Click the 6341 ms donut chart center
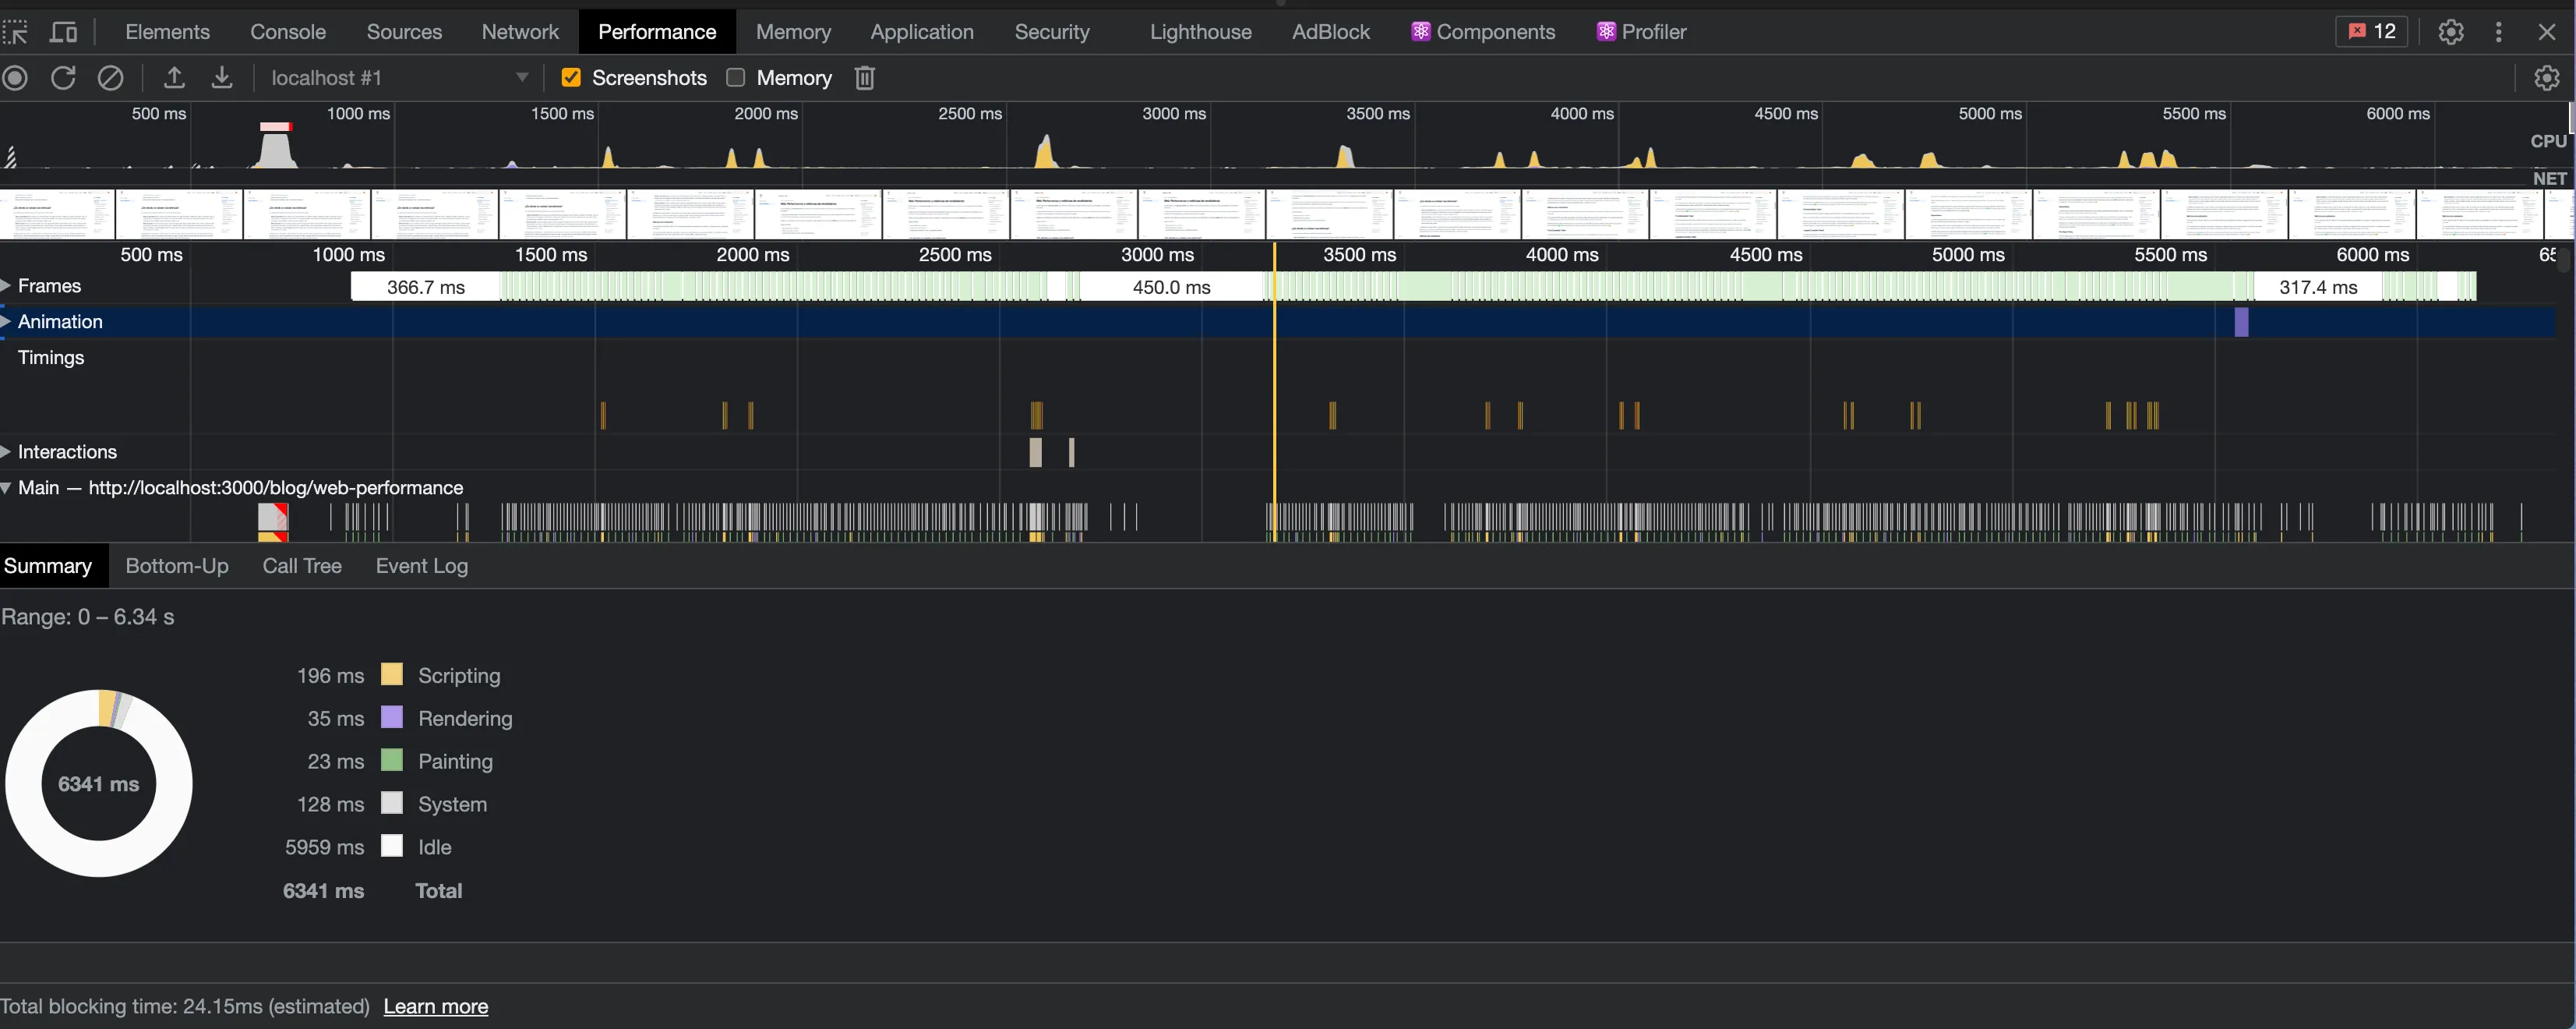 pos(98,784)
